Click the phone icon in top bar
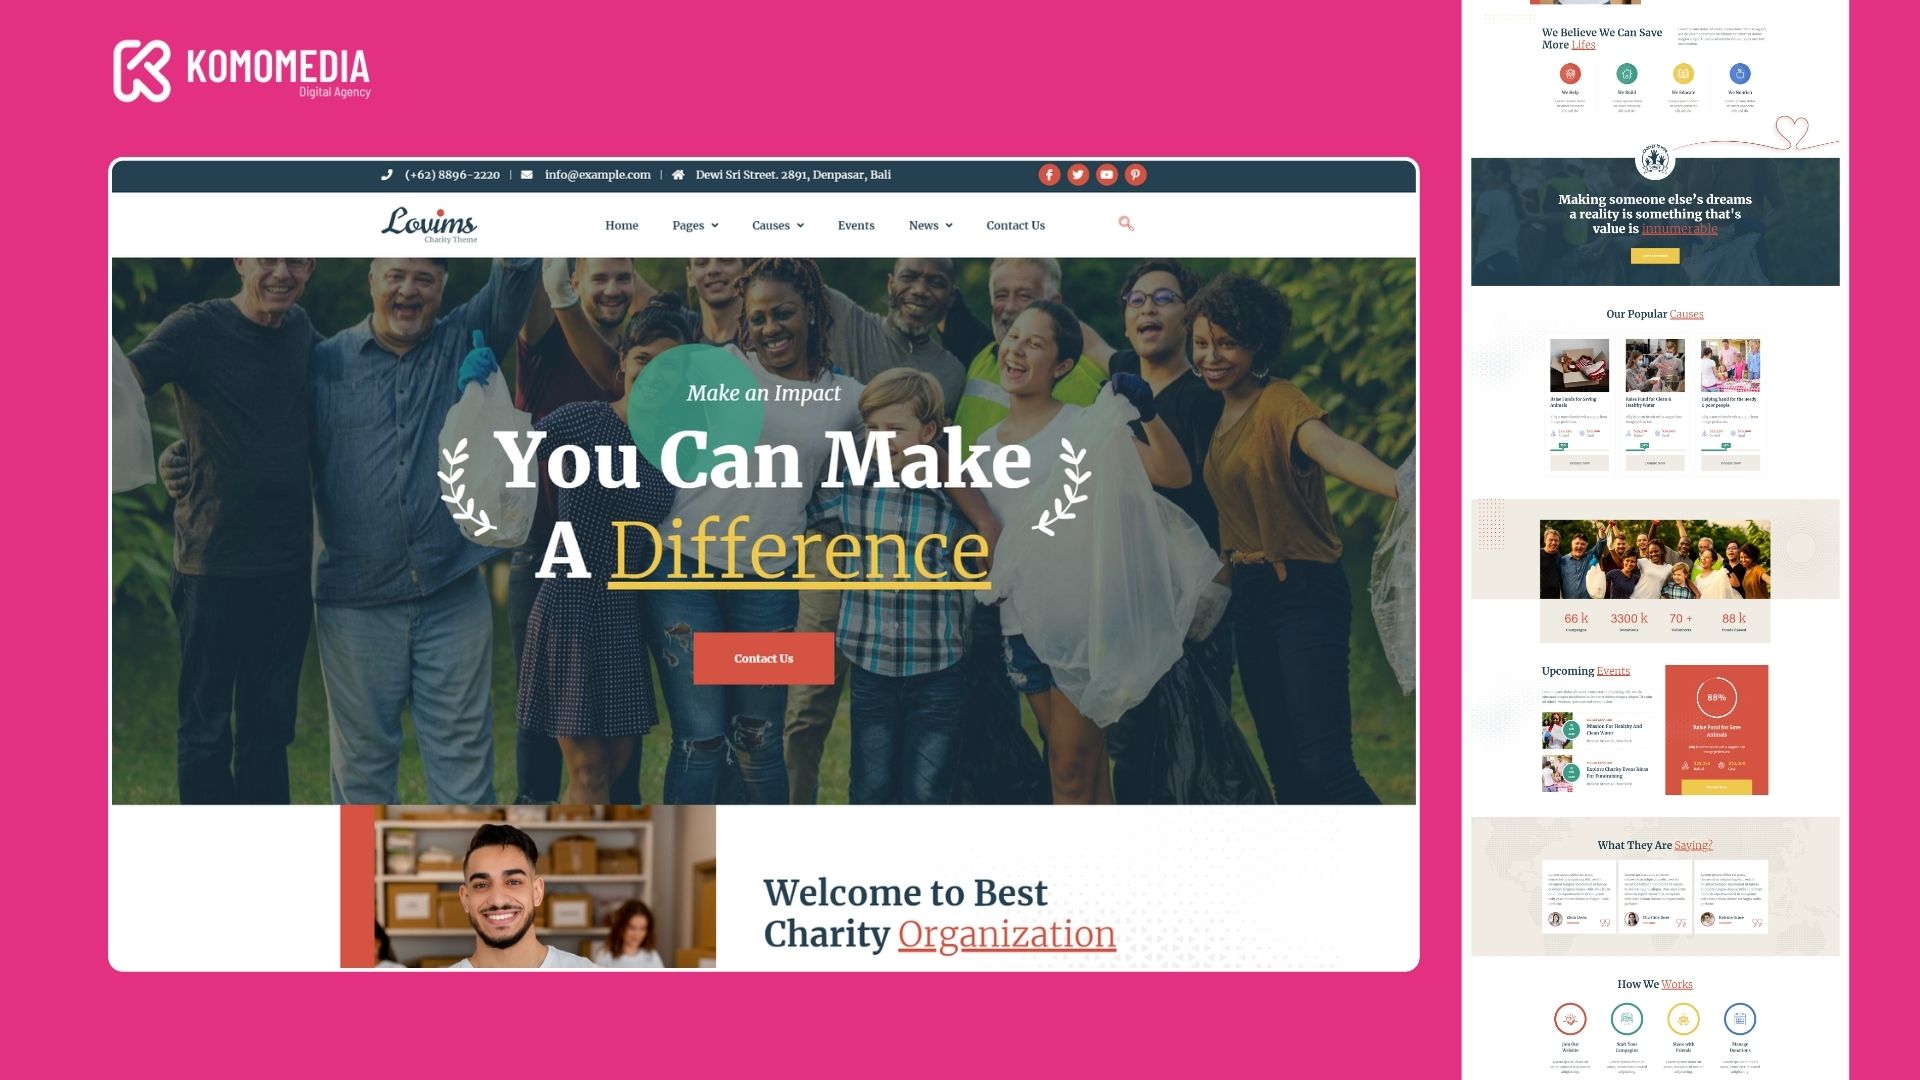Screen dimensions: 1920x1080 [x=386, y=175]
